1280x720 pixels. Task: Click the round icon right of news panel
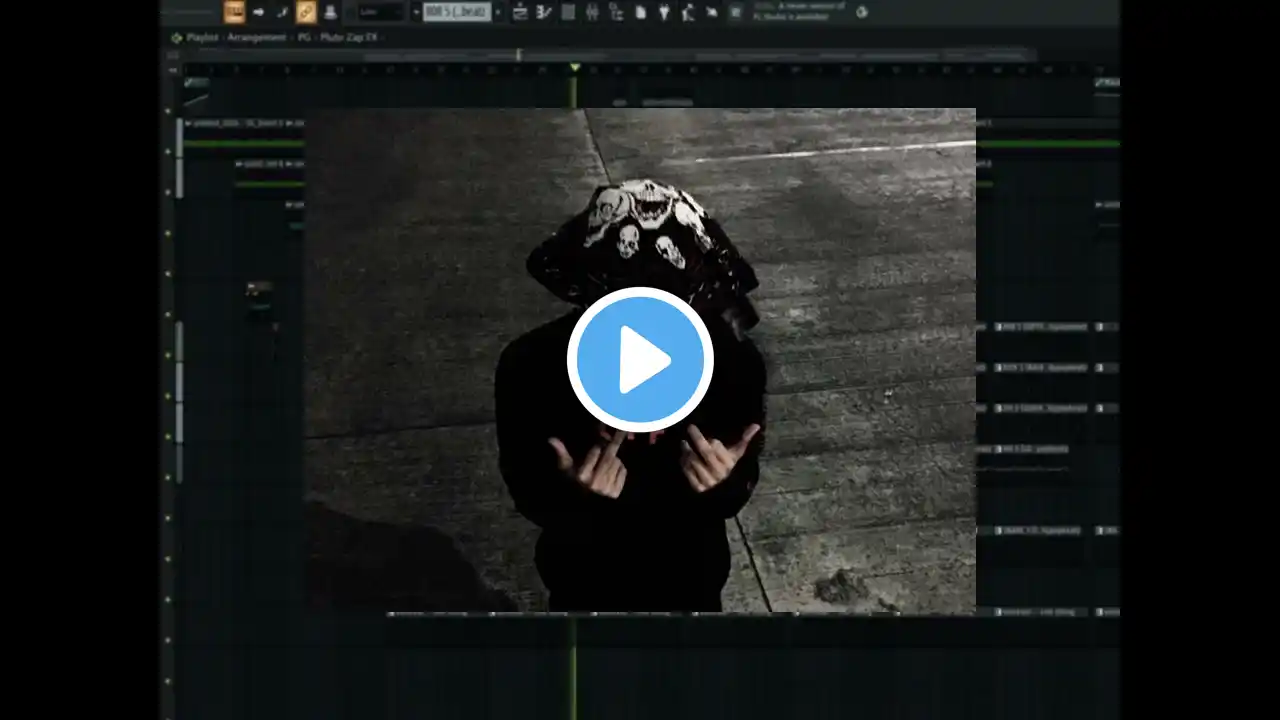pos(862,12)
